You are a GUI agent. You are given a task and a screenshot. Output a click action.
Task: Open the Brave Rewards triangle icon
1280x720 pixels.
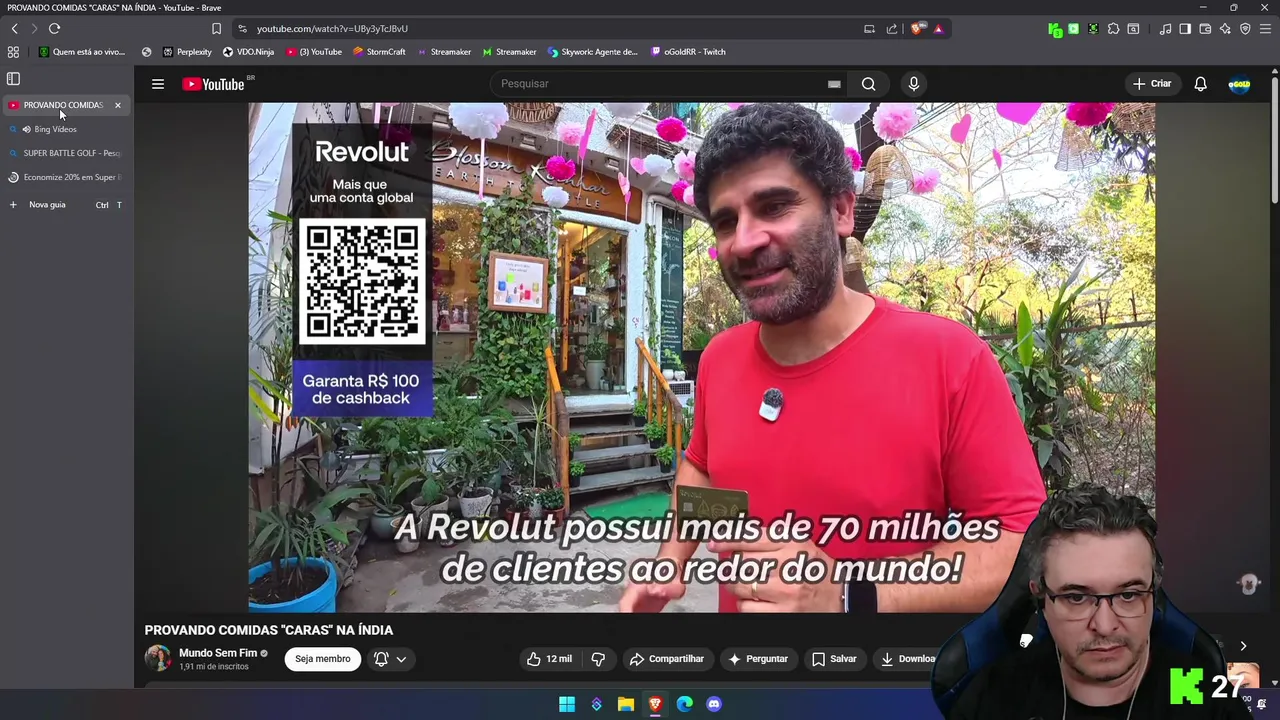(x=938, y=29)
